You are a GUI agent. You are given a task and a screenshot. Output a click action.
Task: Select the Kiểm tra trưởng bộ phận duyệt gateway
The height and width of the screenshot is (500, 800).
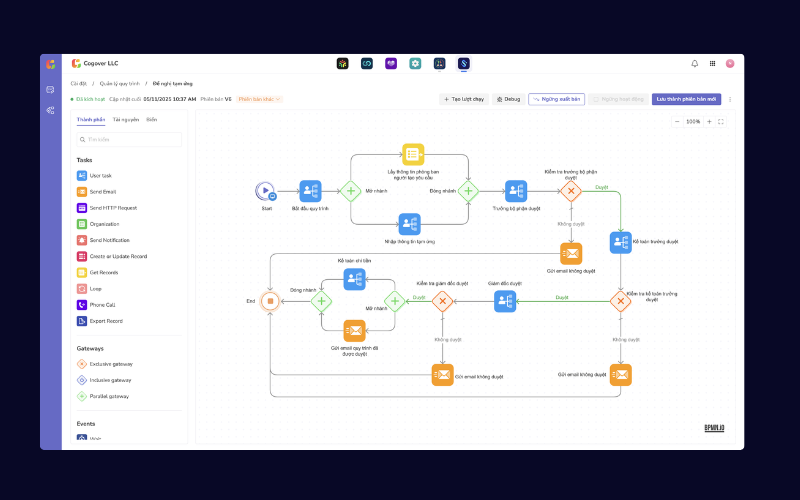571,191
